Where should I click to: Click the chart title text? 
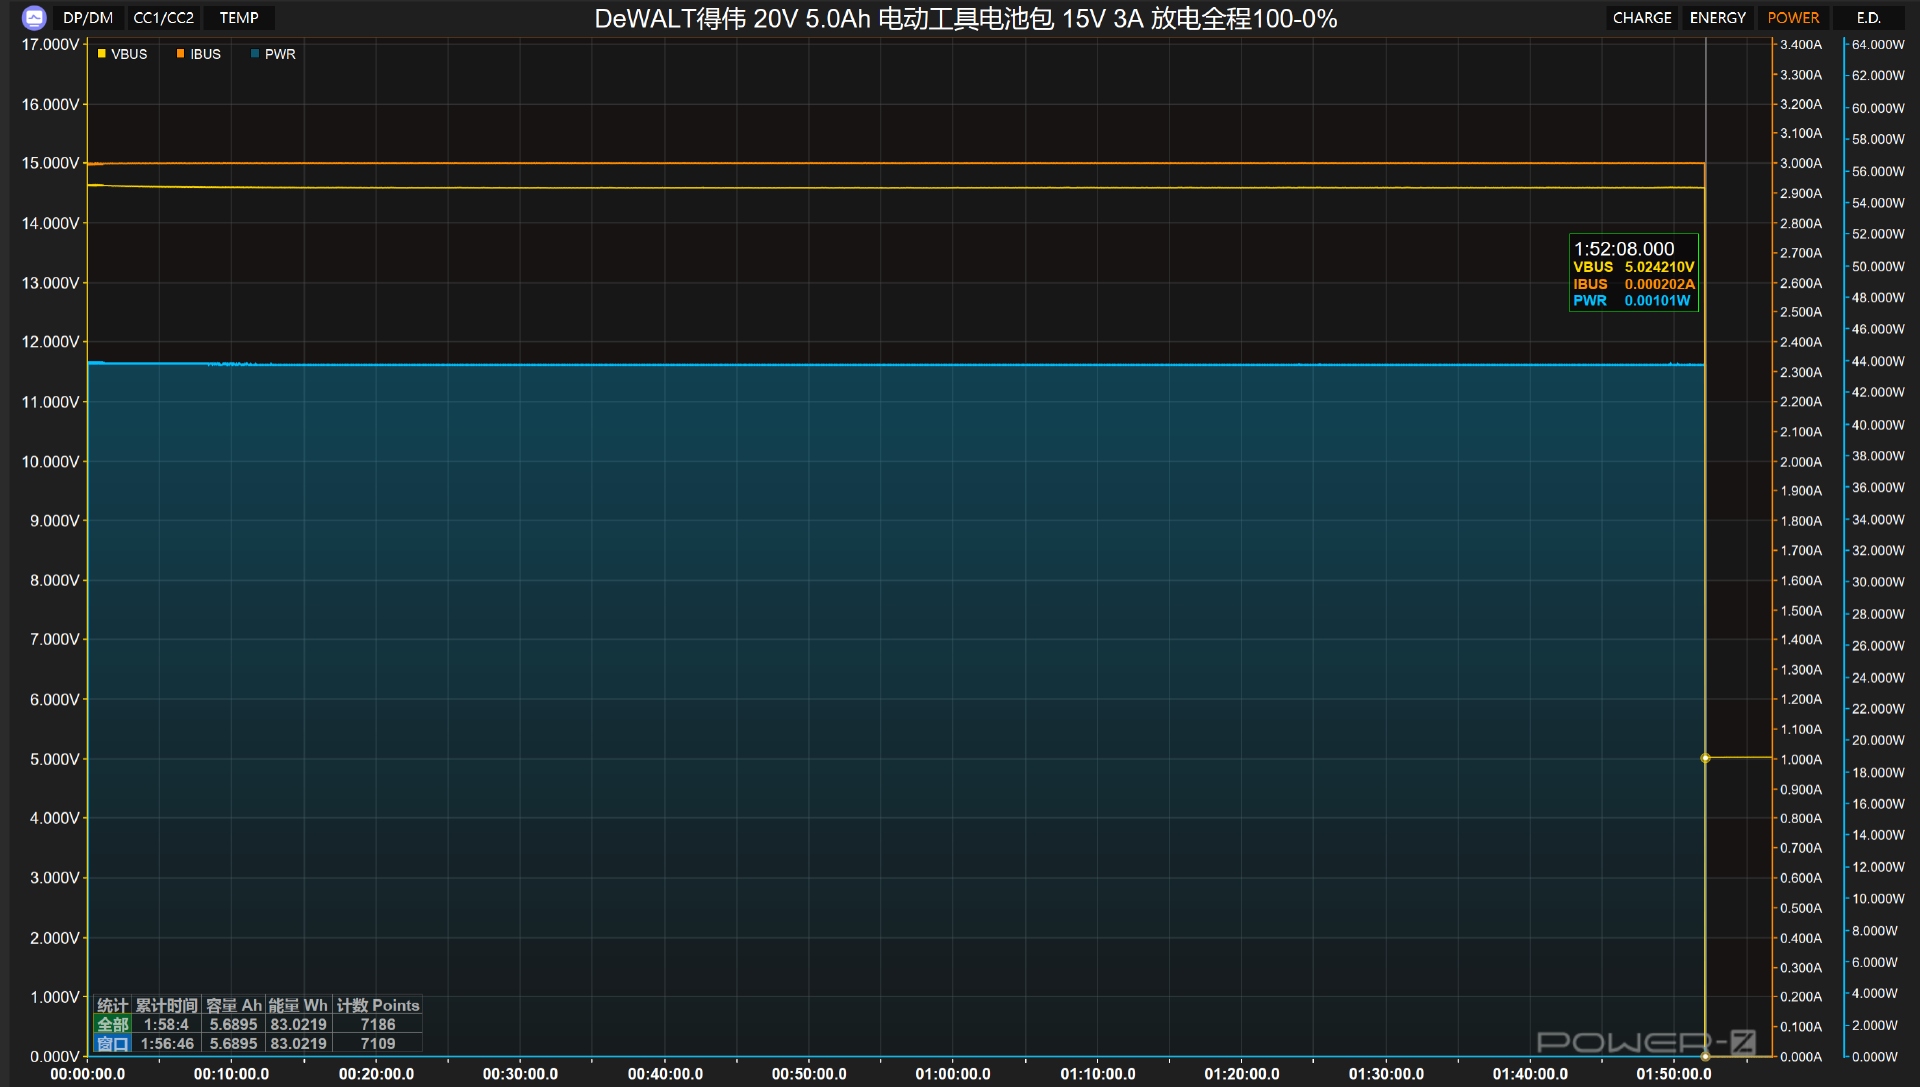[x=965, y=19]
